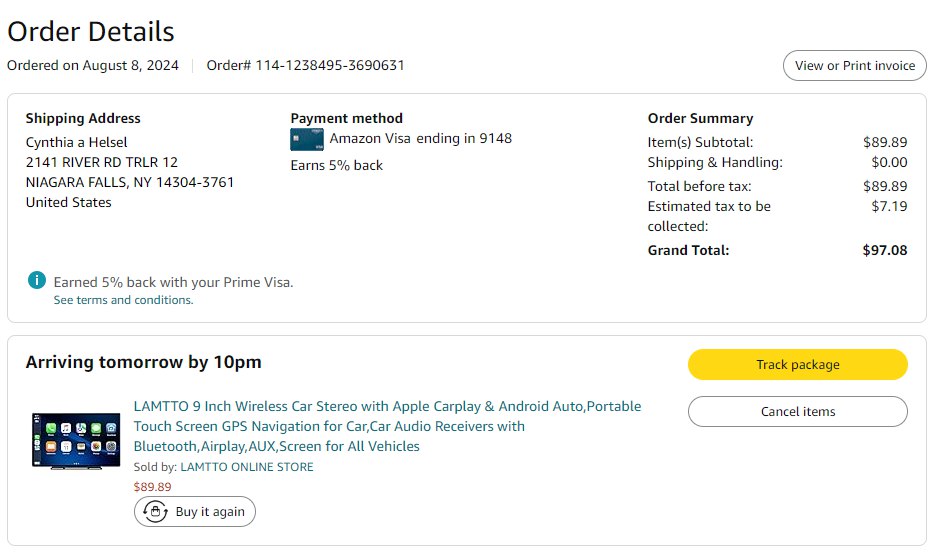Click the Order Details page heading

pos(91,32)
